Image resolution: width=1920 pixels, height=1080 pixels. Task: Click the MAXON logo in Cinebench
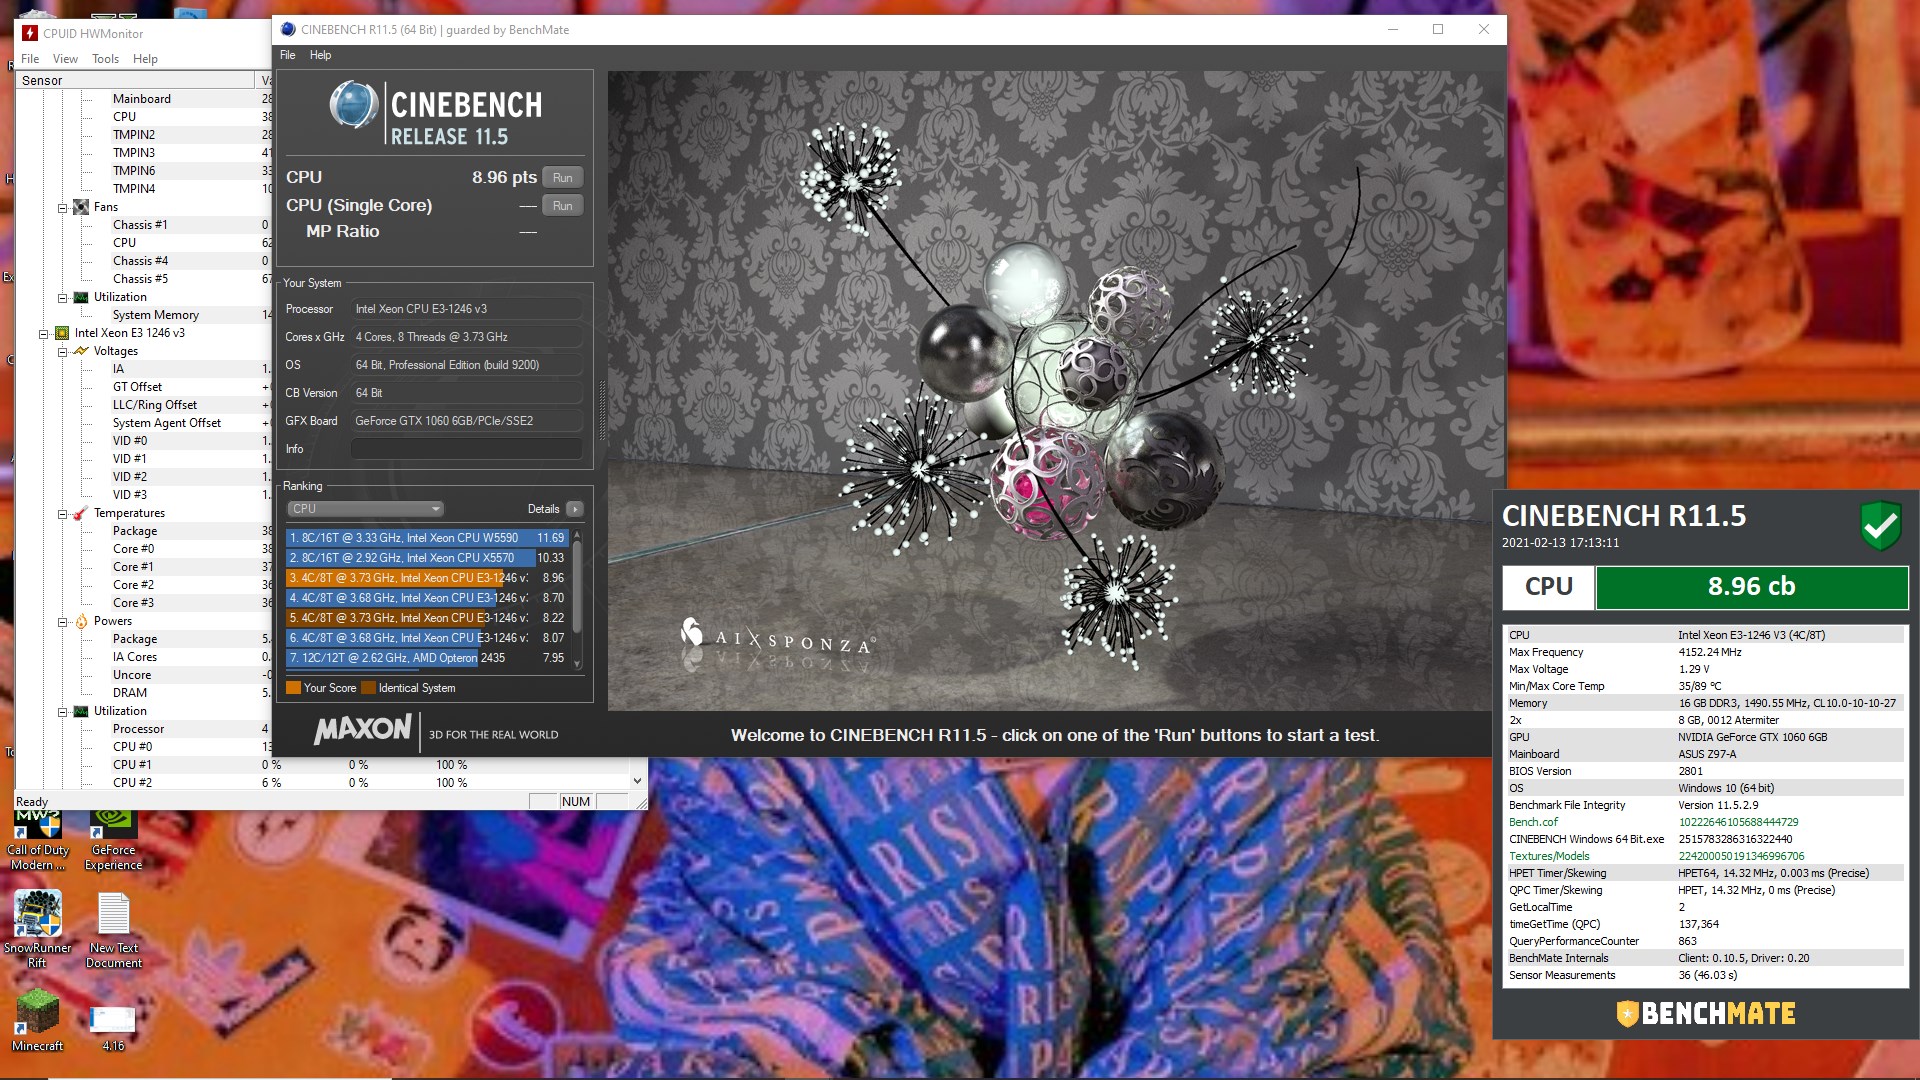click(x=363, y=729)
